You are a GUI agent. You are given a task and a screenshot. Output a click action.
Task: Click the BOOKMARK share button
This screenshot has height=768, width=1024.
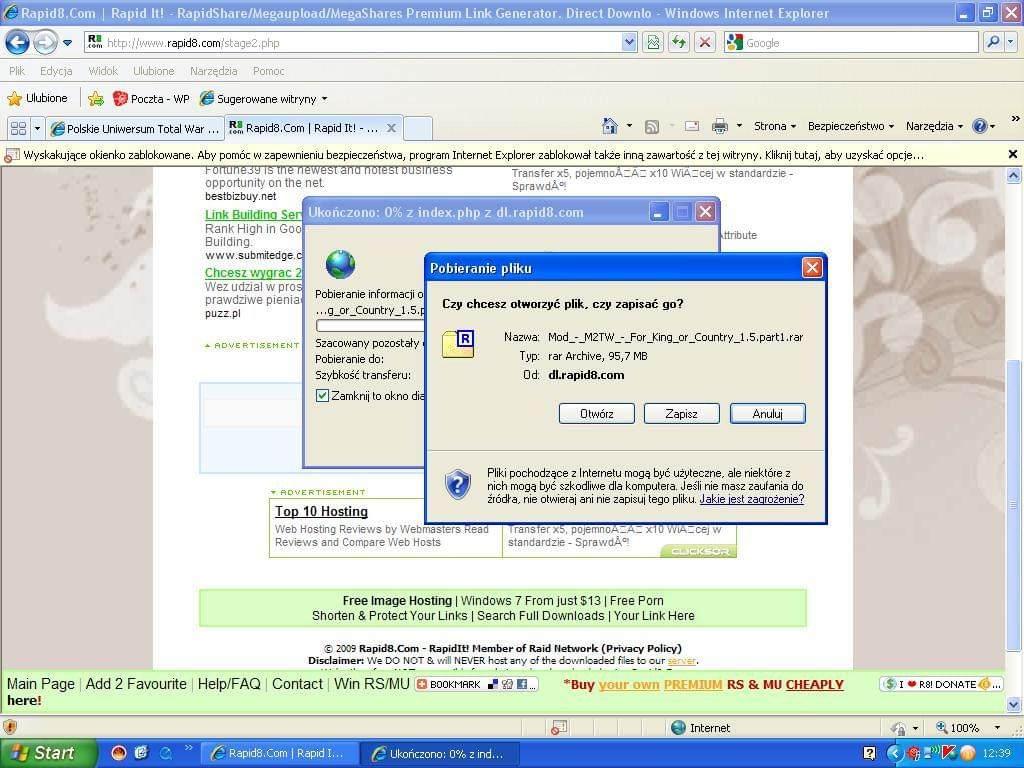tap(477, 684)
